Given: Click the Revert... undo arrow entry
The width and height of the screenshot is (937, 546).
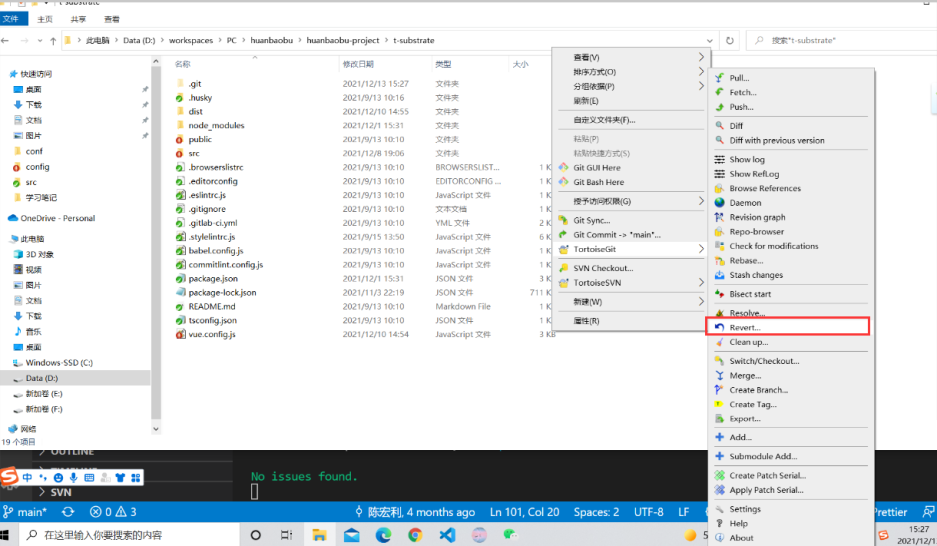Looking at the screenshot, I should 745,327.
